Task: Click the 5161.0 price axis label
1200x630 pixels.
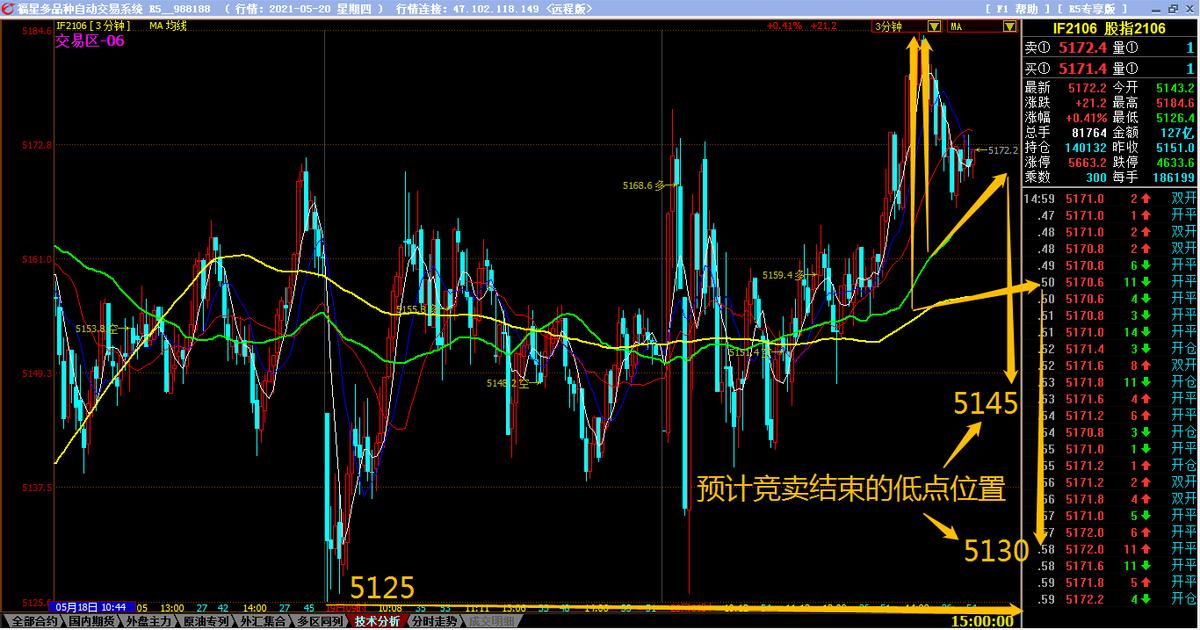Action: click(x=35, y=259)
